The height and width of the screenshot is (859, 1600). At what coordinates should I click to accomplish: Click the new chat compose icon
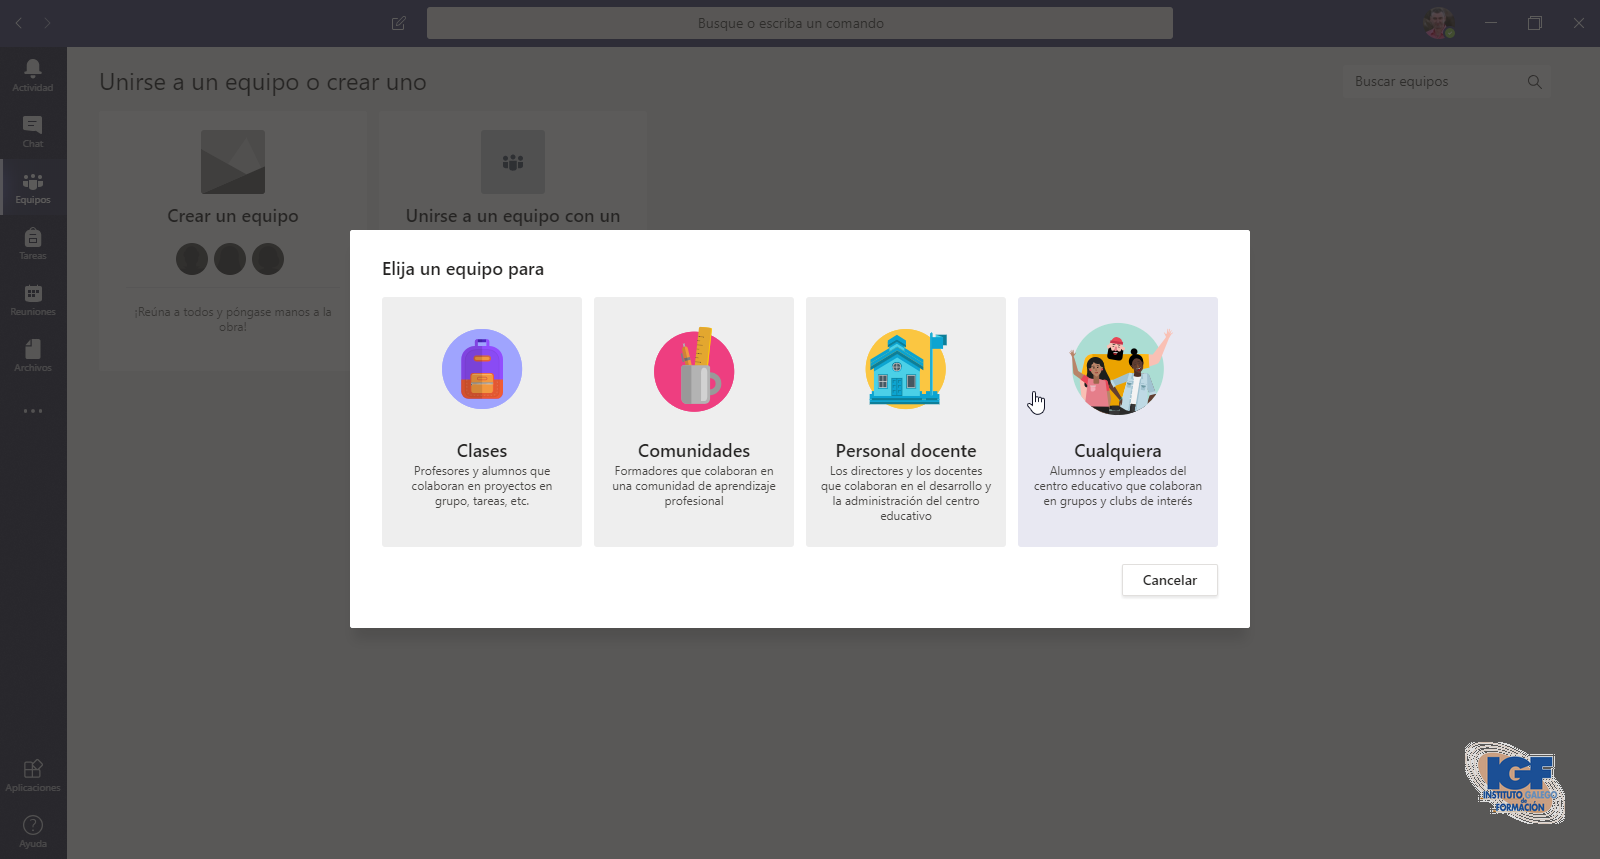click(x=399, y=23)
